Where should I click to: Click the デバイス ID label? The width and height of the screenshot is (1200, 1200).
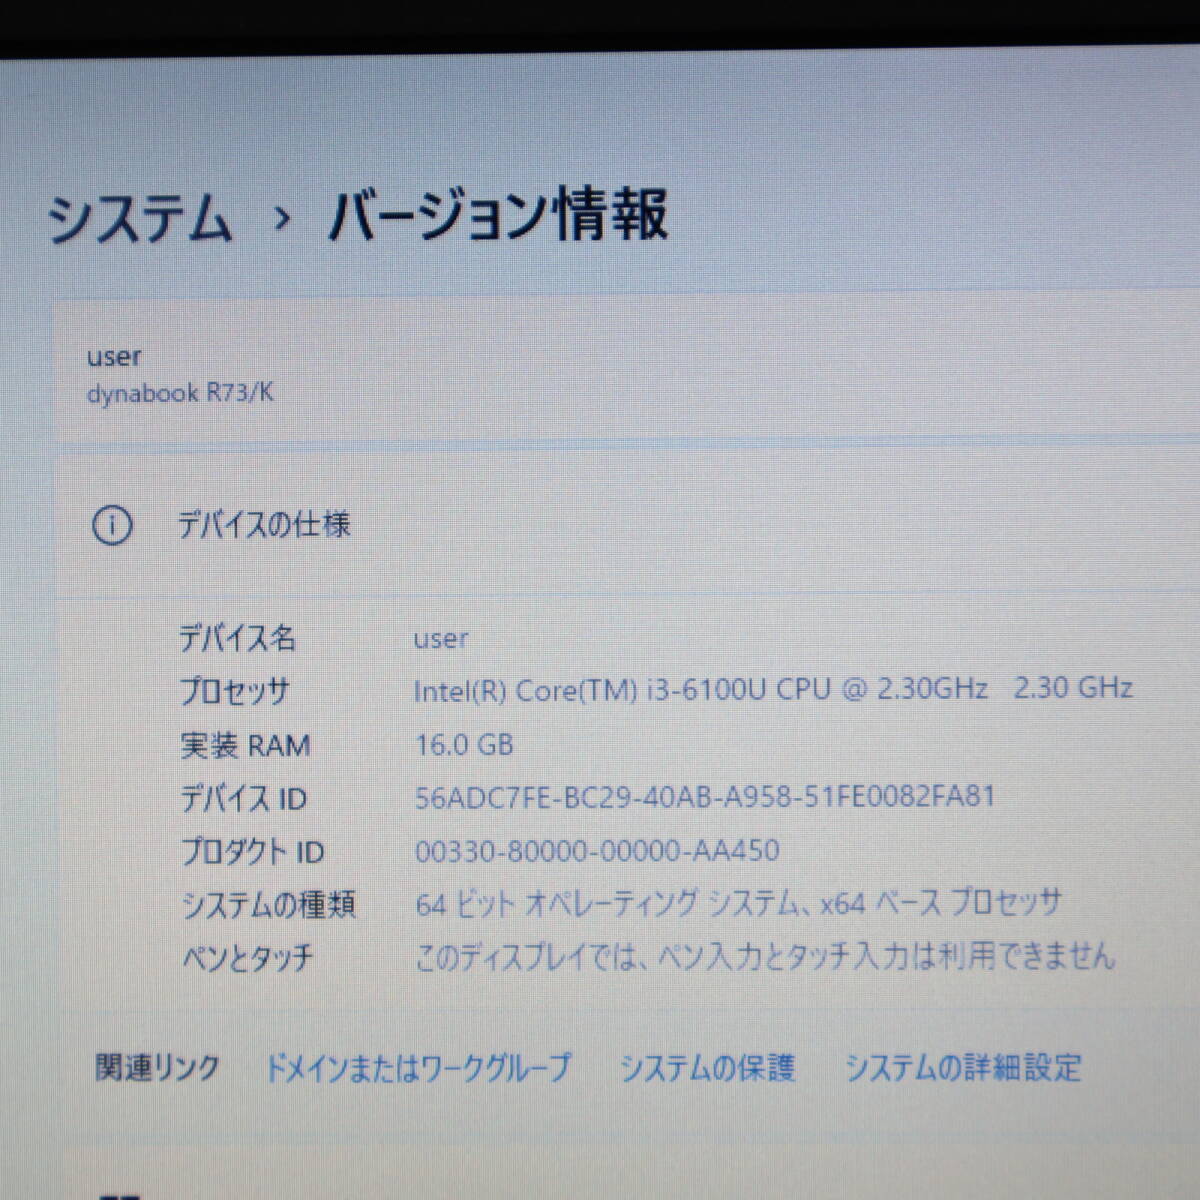pyautogui.click(x=243, y=798)
